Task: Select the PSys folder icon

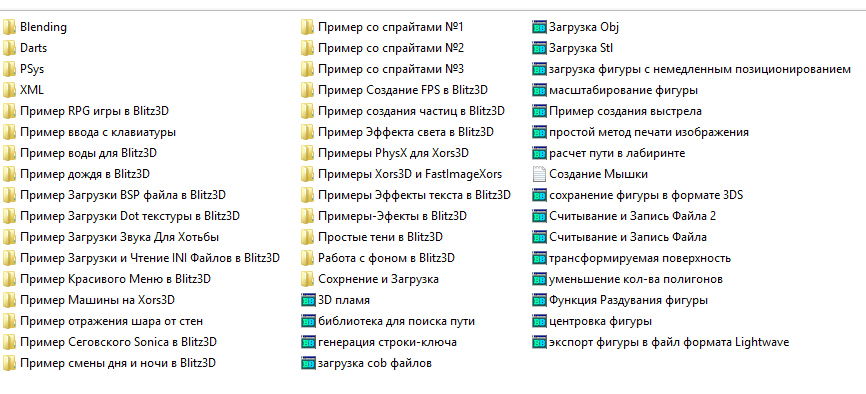Action: (9, 69)
